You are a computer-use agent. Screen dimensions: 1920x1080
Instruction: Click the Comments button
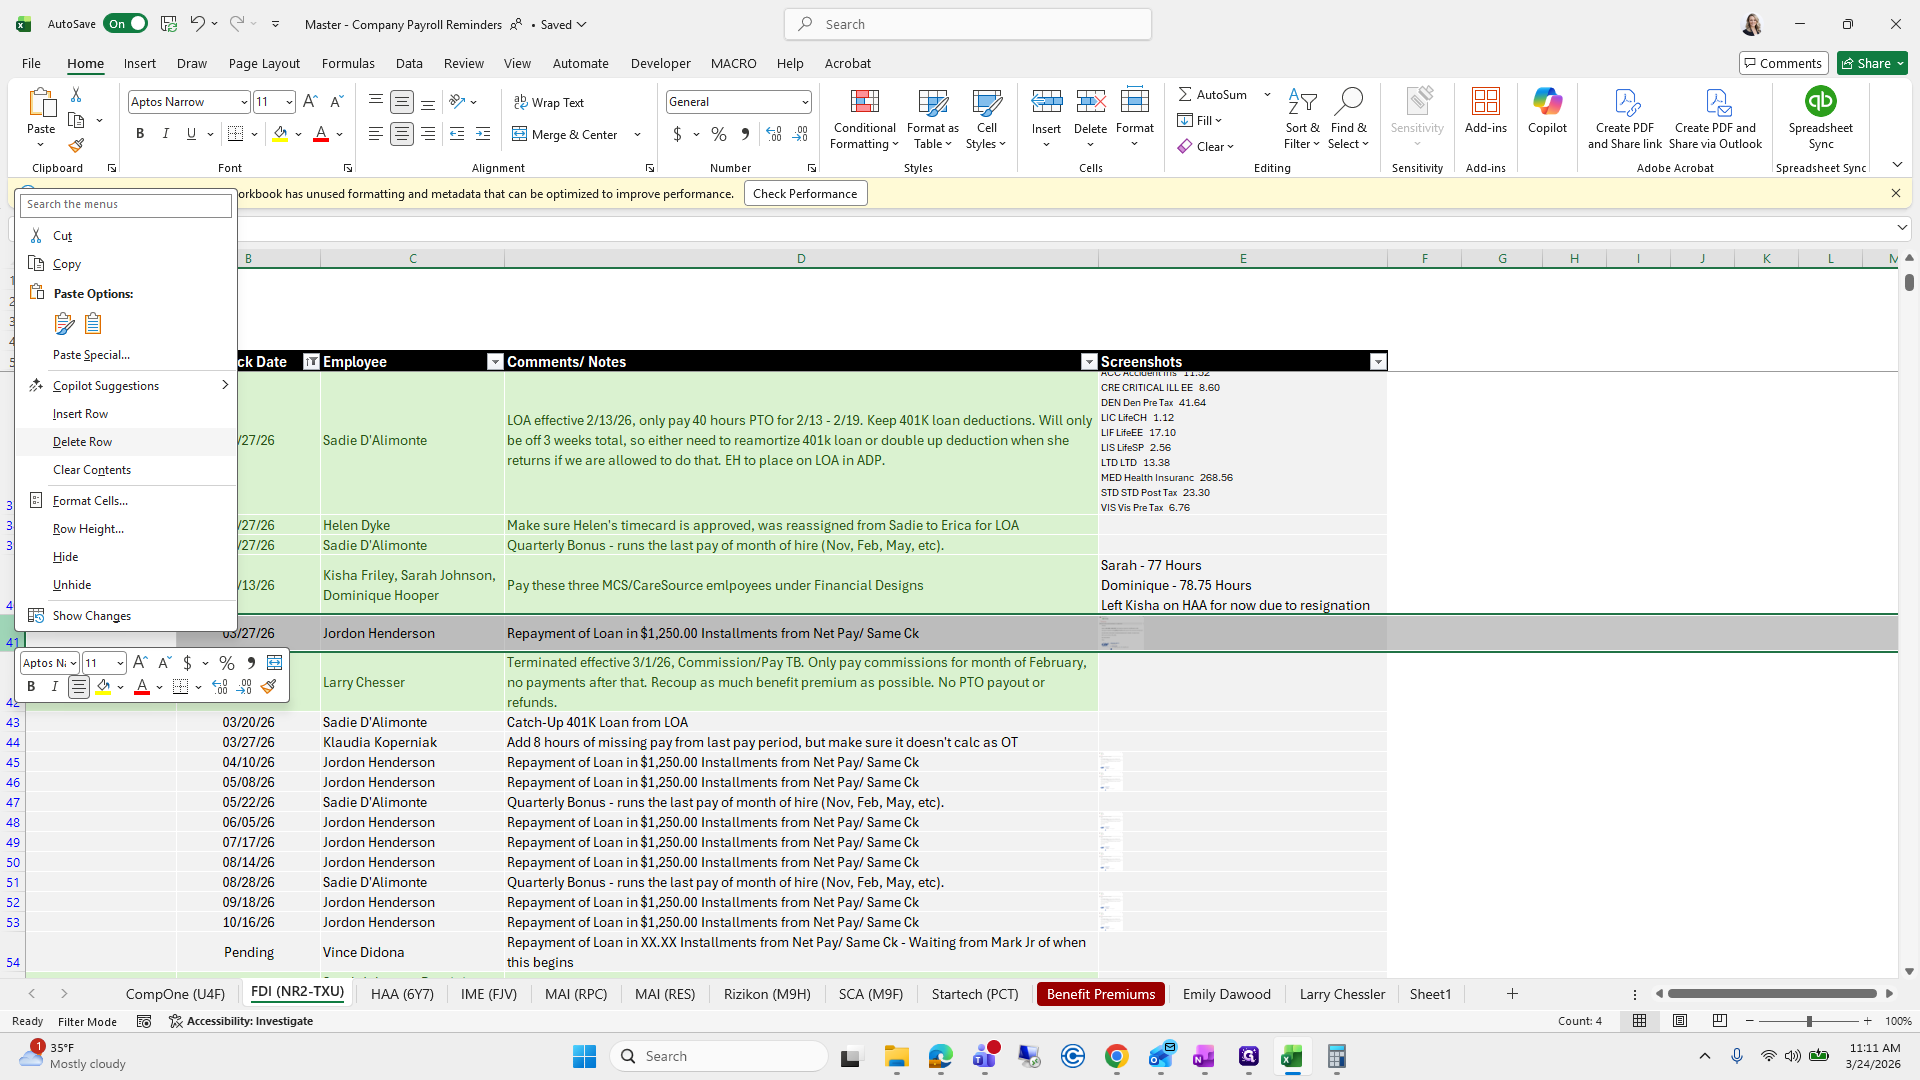pos(1783,63)
